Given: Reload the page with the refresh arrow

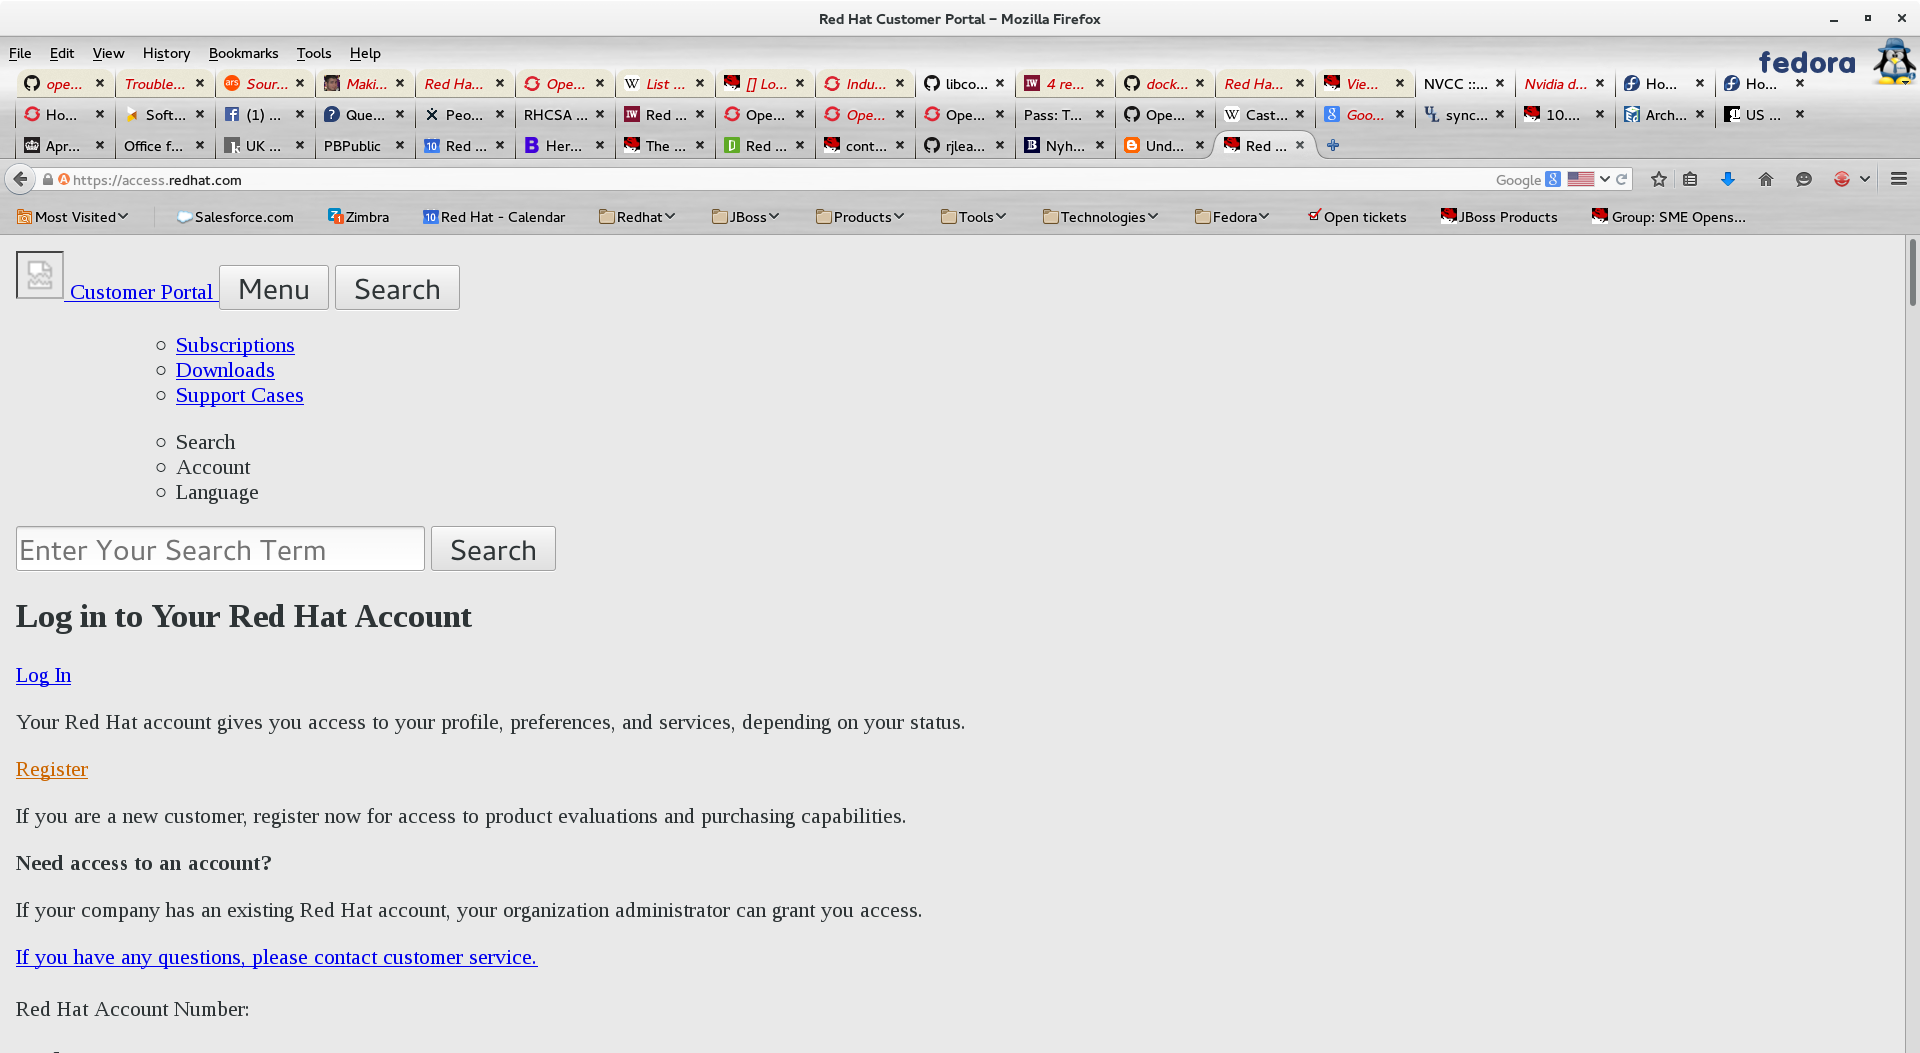Looking at the screenshot, I should [x=1621, y=179].
